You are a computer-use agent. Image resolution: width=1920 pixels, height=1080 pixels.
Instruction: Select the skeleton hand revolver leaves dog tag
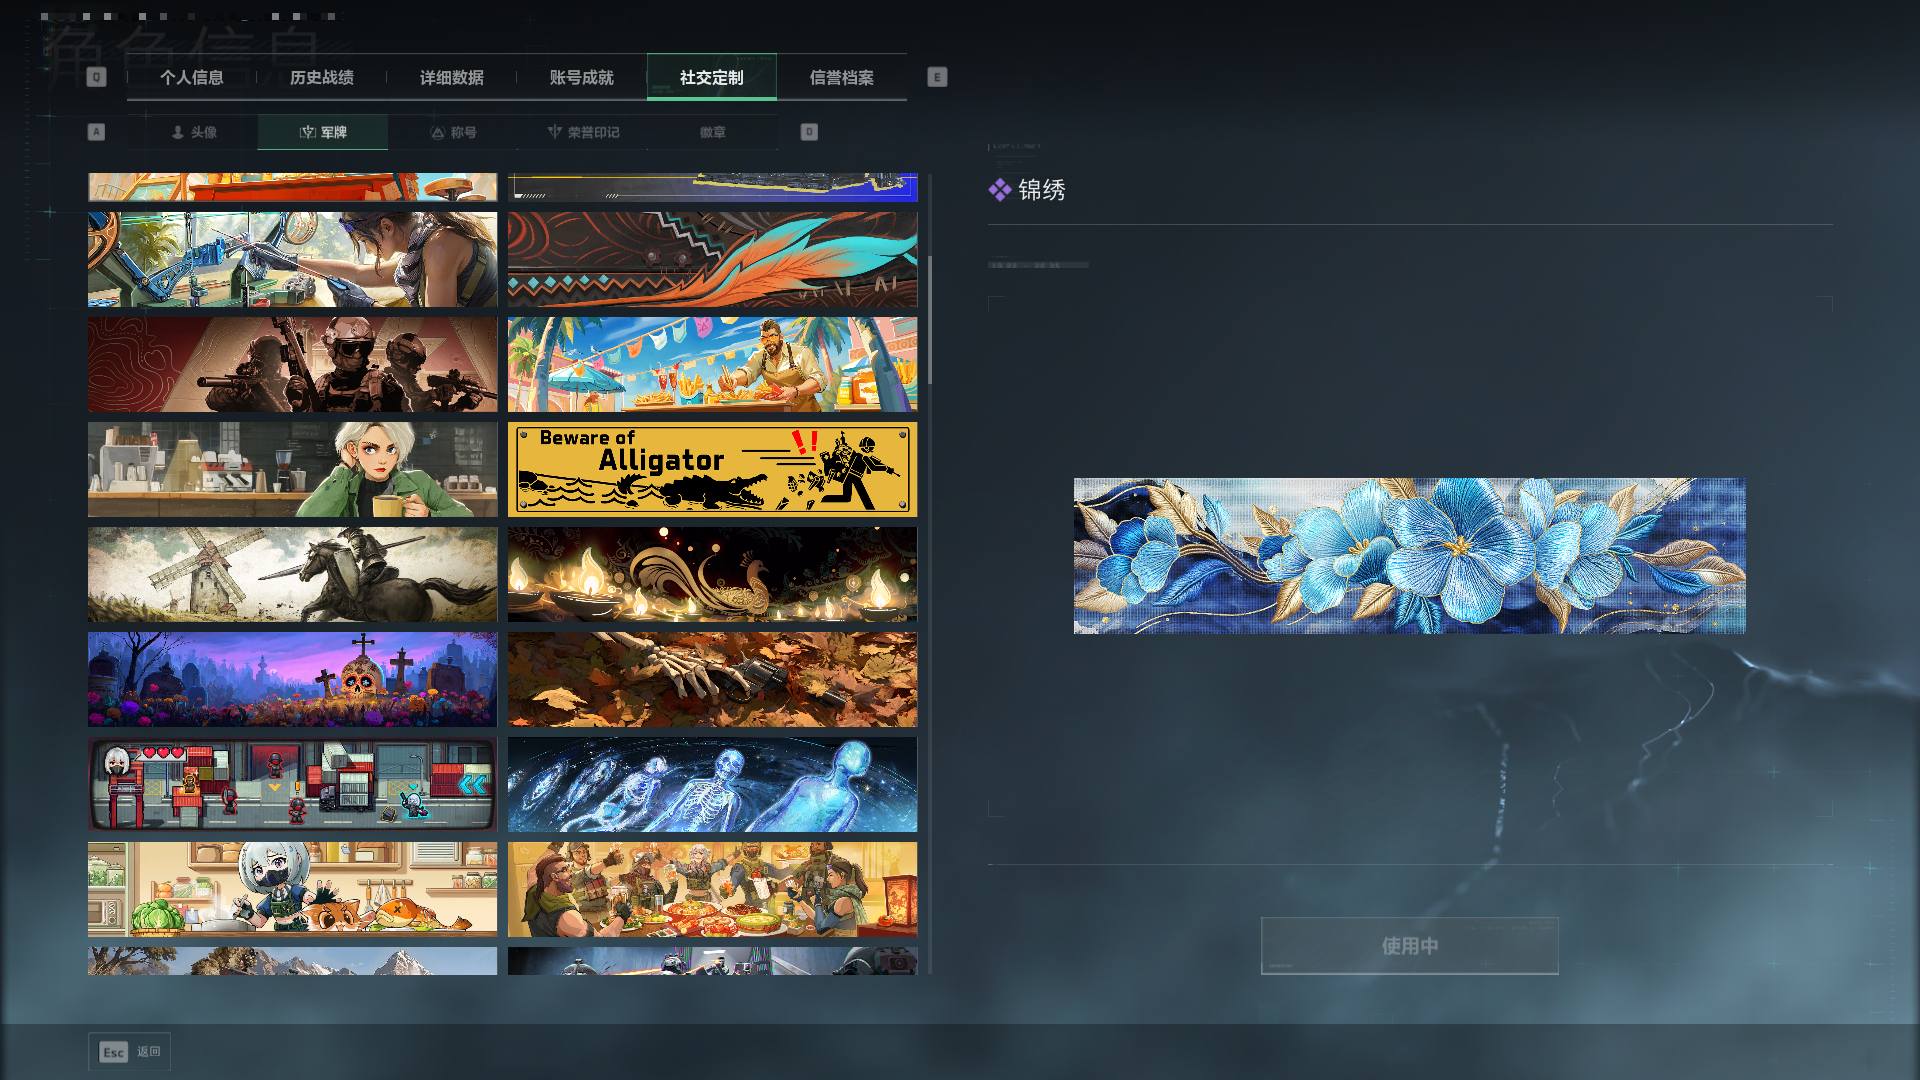[x=712, y=679]
